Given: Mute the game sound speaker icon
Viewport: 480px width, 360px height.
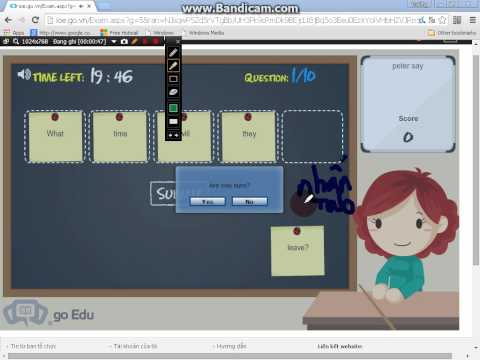Looking at the screenshot, I should pos(24,74).
